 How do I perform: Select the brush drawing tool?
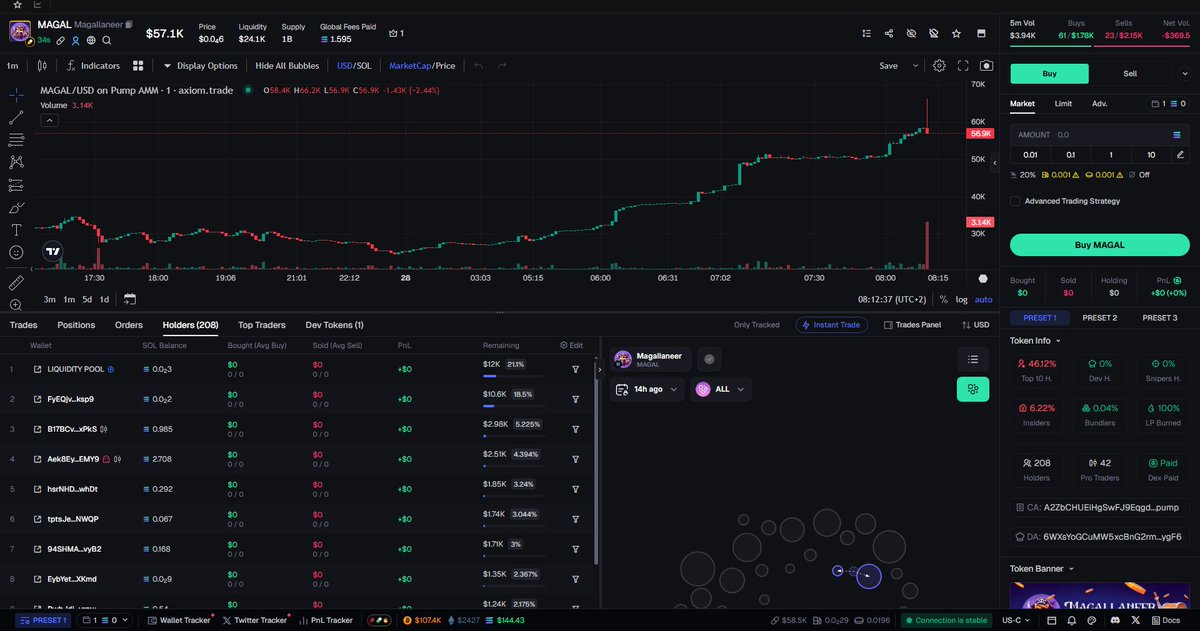pyautogui.click(x=16, y=208)
